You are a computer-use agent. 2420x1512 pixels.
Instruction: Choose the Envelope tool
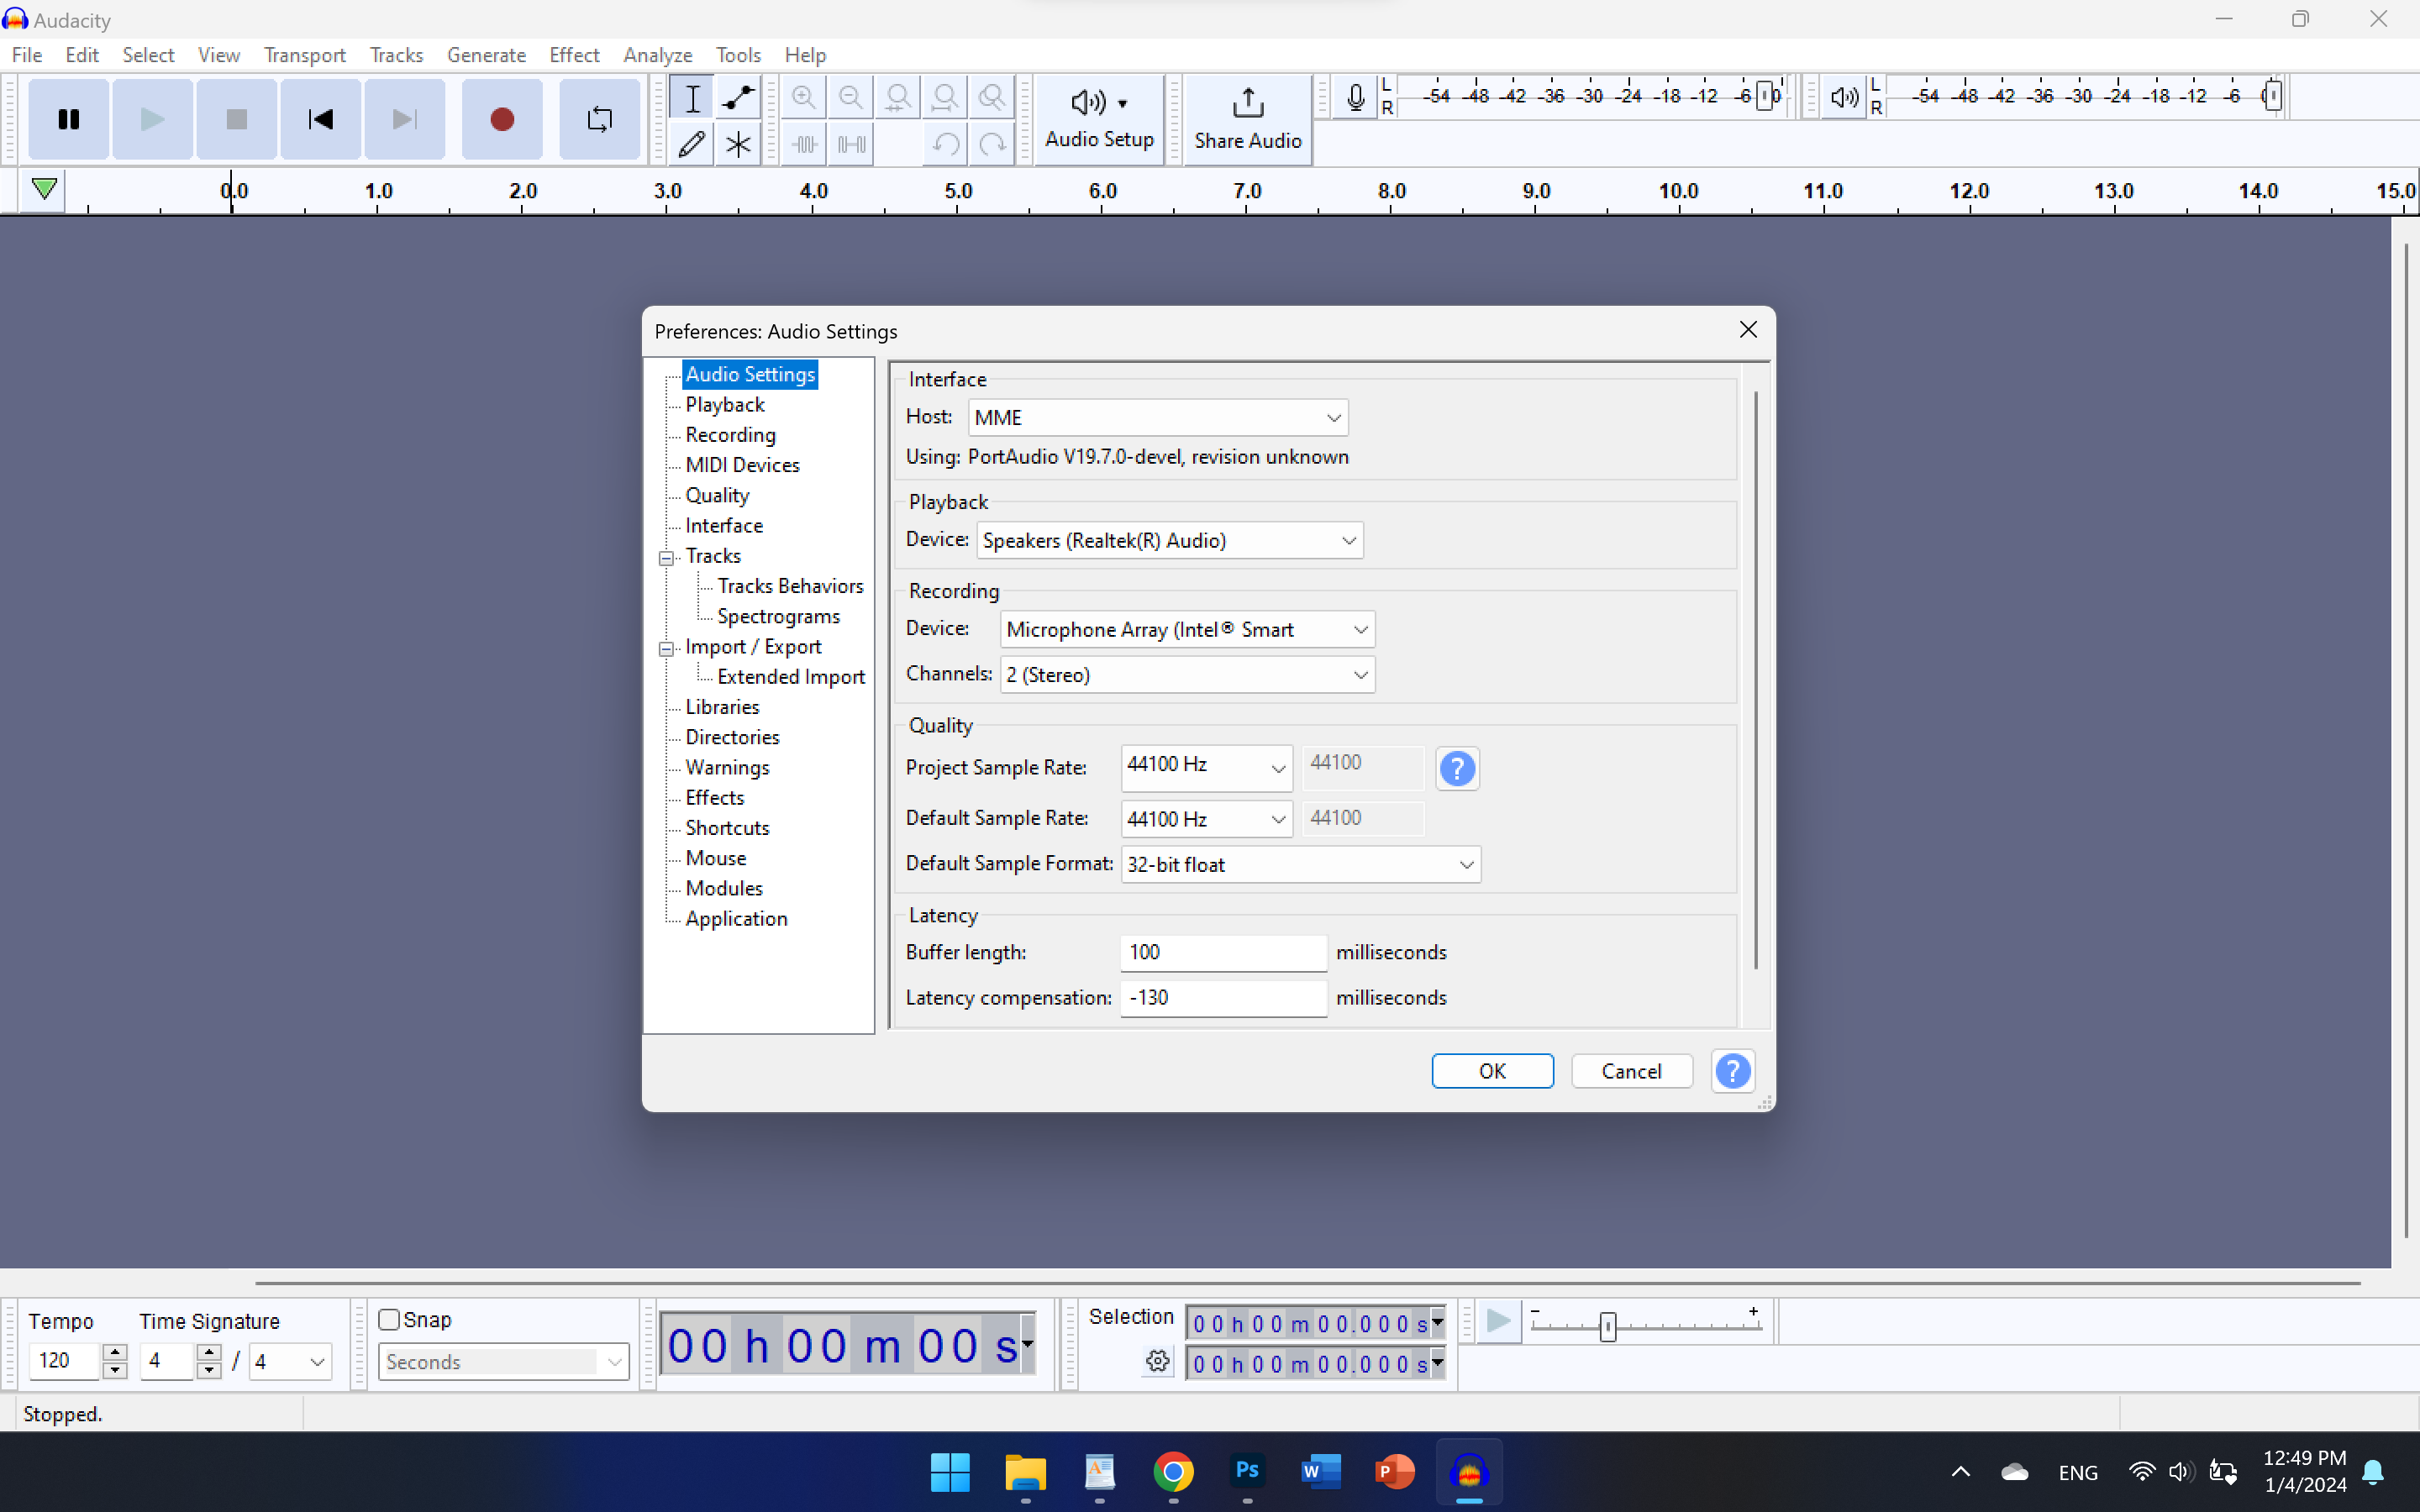tap(738, 98)
